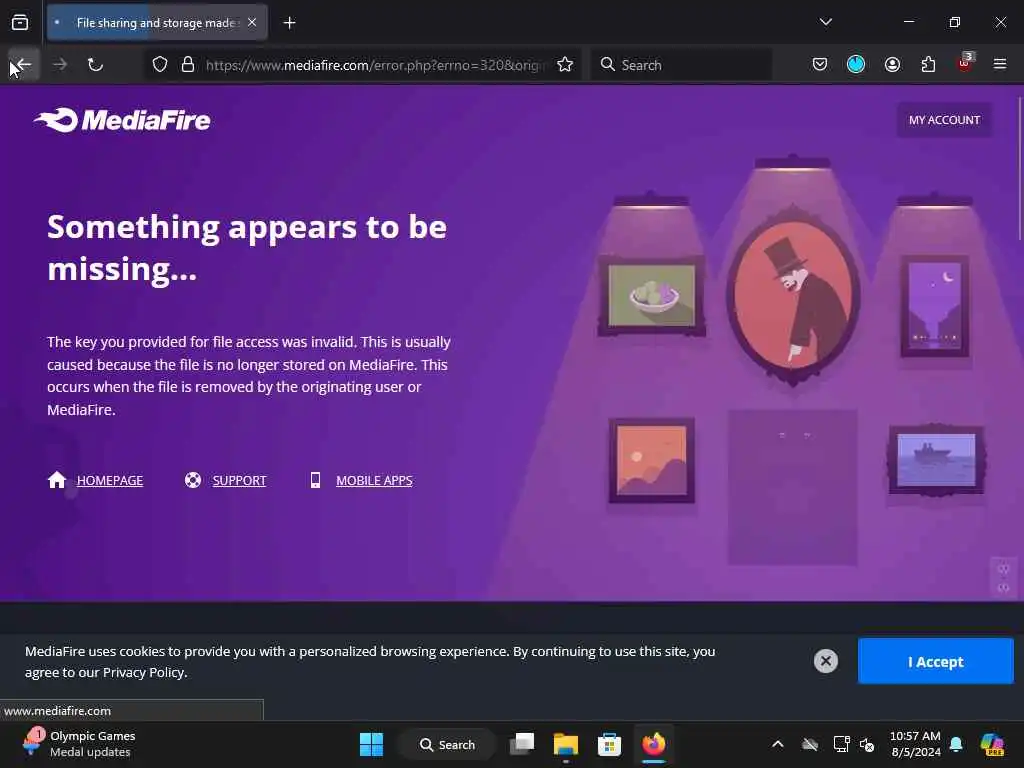Open the Firefox hamburger application menu
Image resolution: width=1024 pixels, height=768 pixels.
point(1000,64)
